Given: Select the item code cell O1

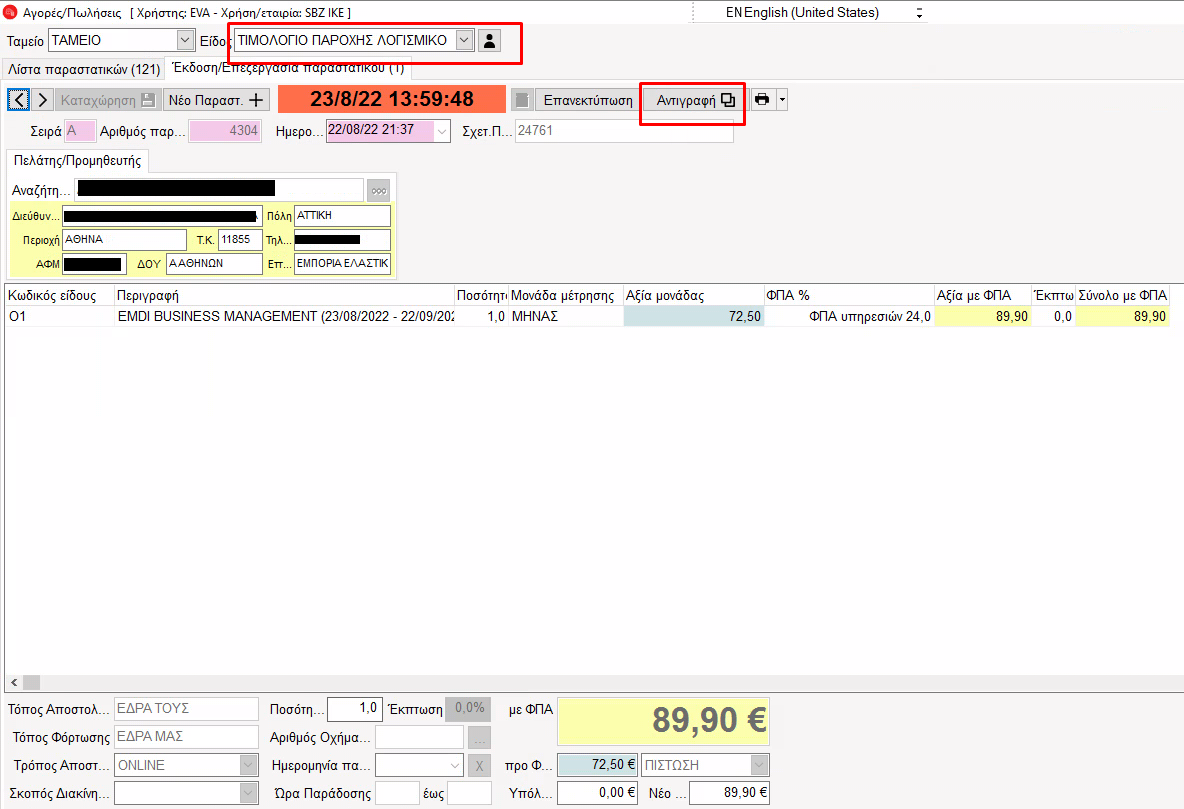Looking at the screenshot, I should tap(60, 316).
